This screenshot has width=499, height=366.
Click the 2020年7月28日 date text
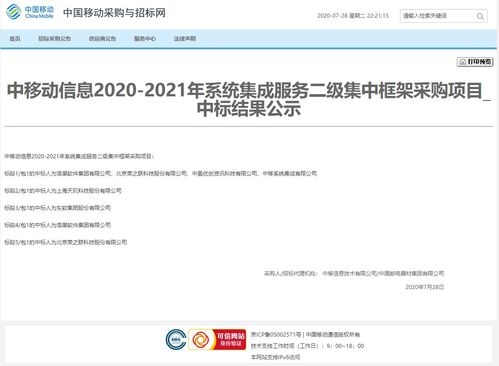point(425,287)
